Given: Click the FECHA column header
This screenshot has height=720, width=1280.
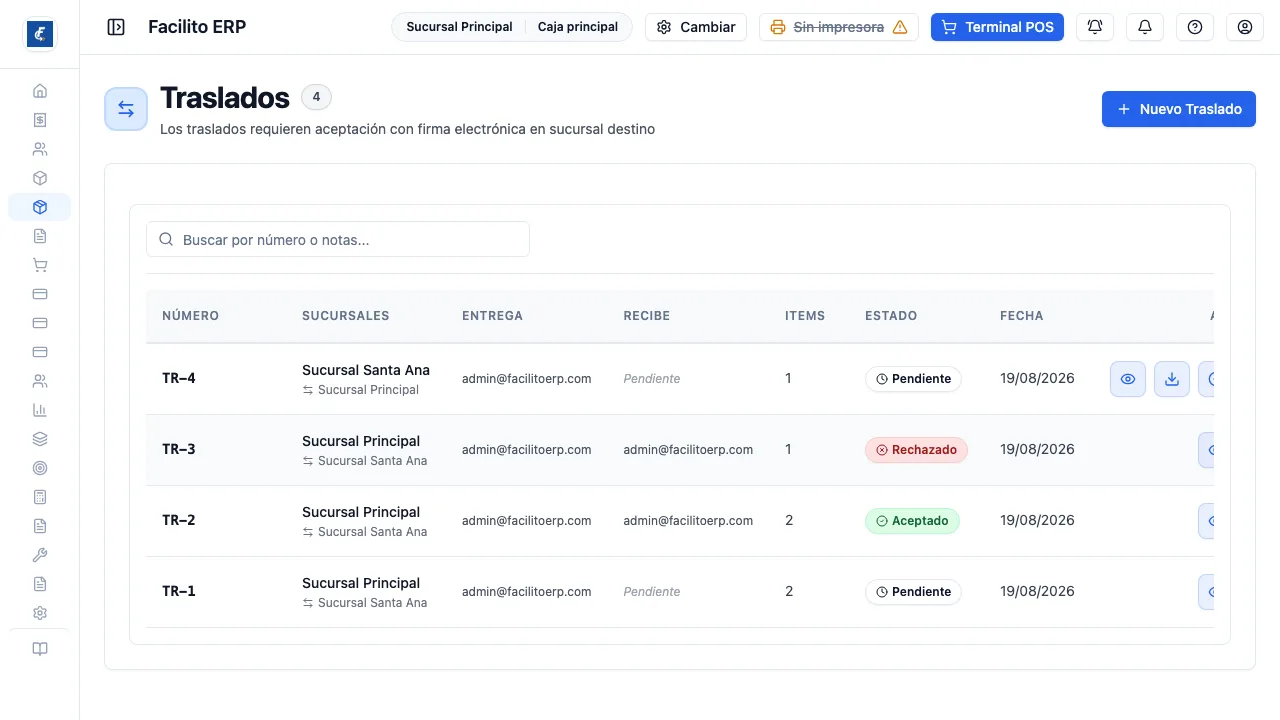Looking at the screenshot, I should click(x=1022, y=316).
